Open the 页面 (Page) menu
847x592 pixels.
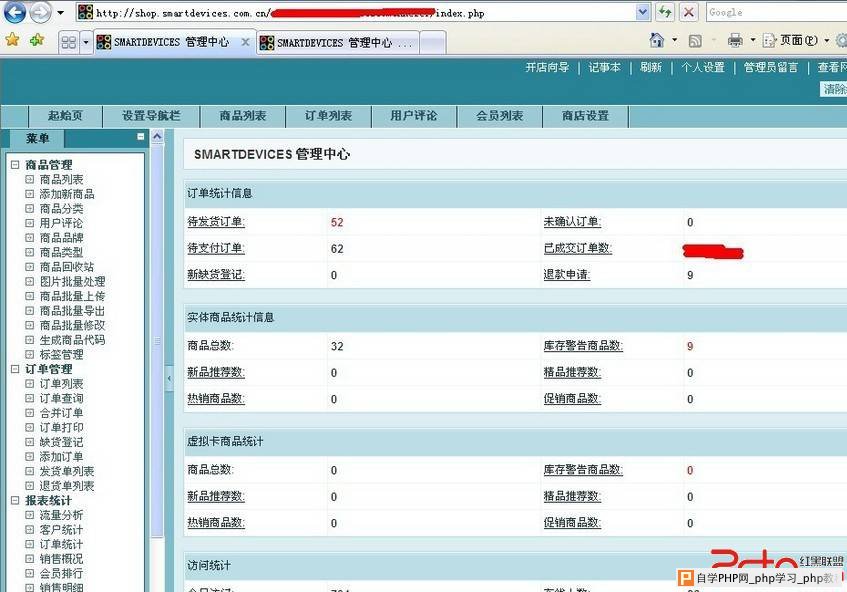point(796,40)
